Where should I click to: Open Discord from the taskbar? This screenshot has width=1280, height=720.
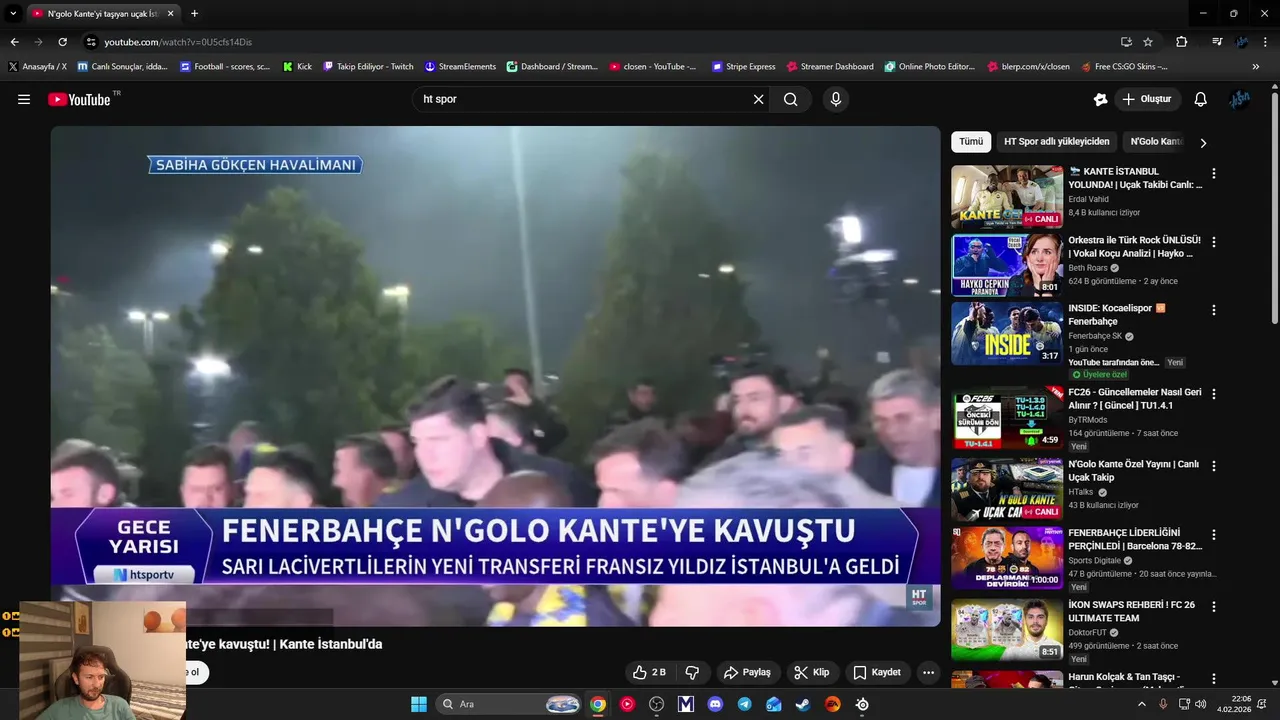(715, 704)
